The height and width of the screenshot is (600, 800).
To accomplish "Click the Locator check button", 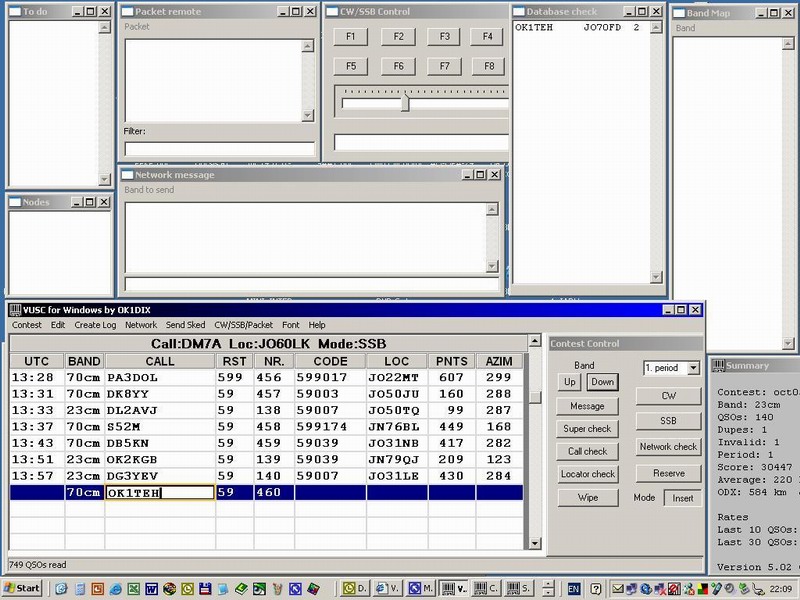I will coord(587,474).
